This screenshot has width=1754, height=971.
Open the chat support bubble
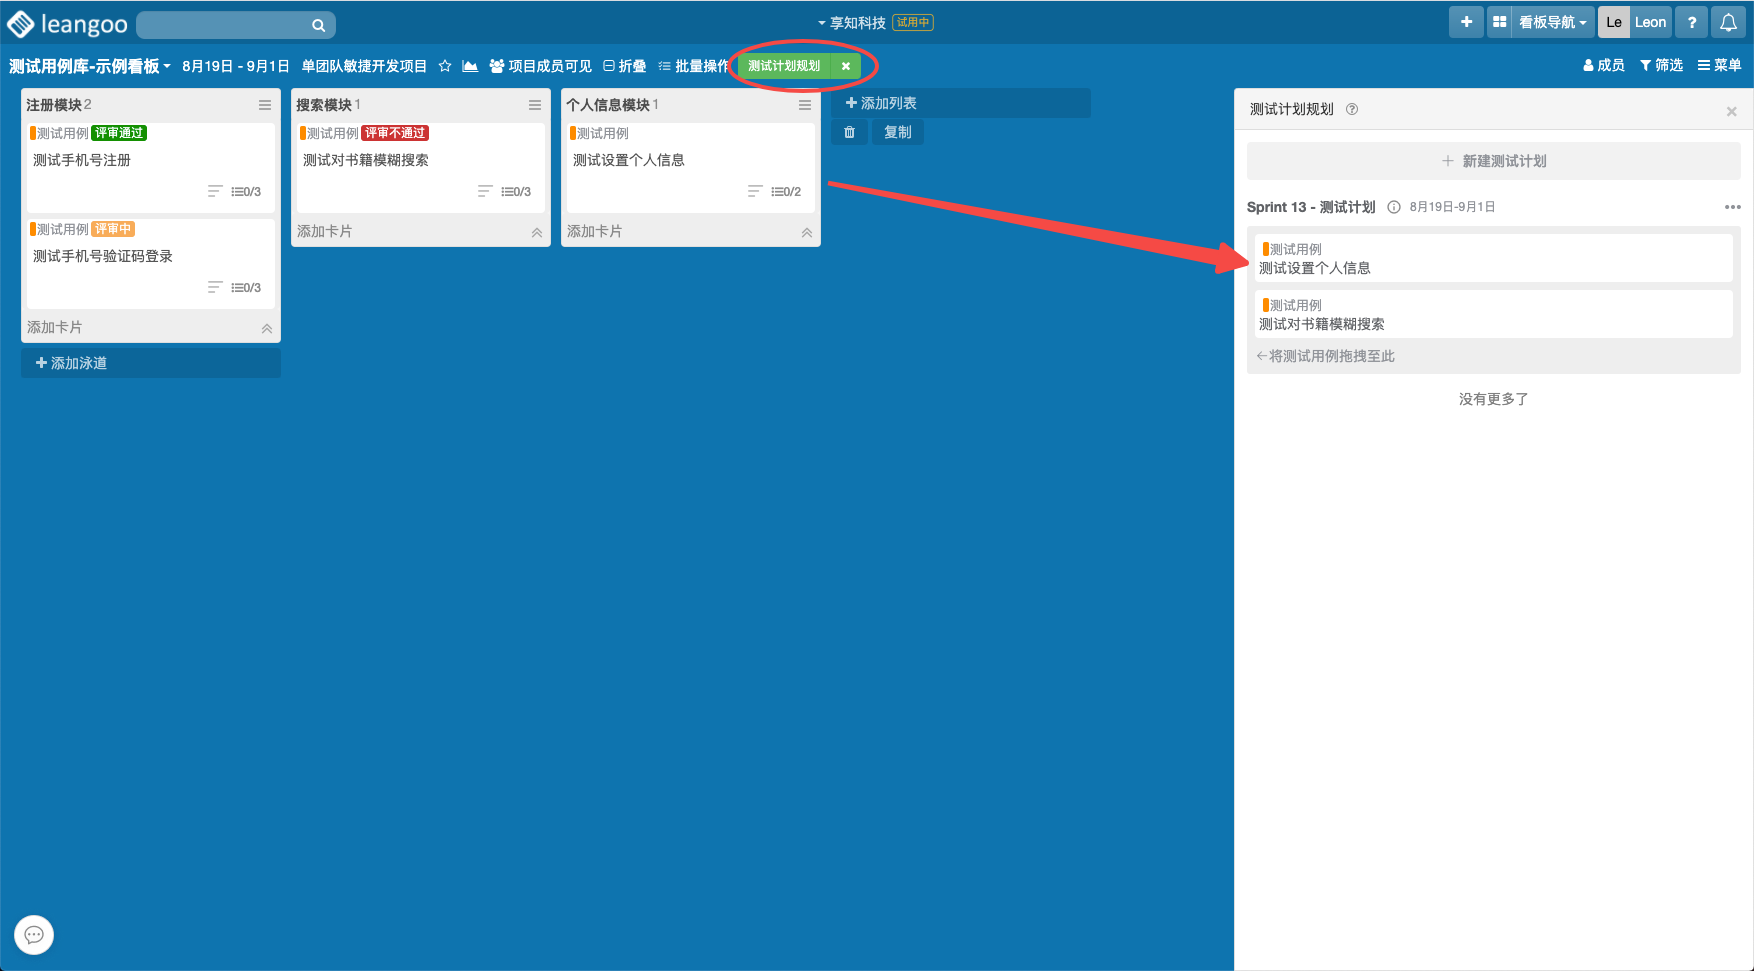34,935
